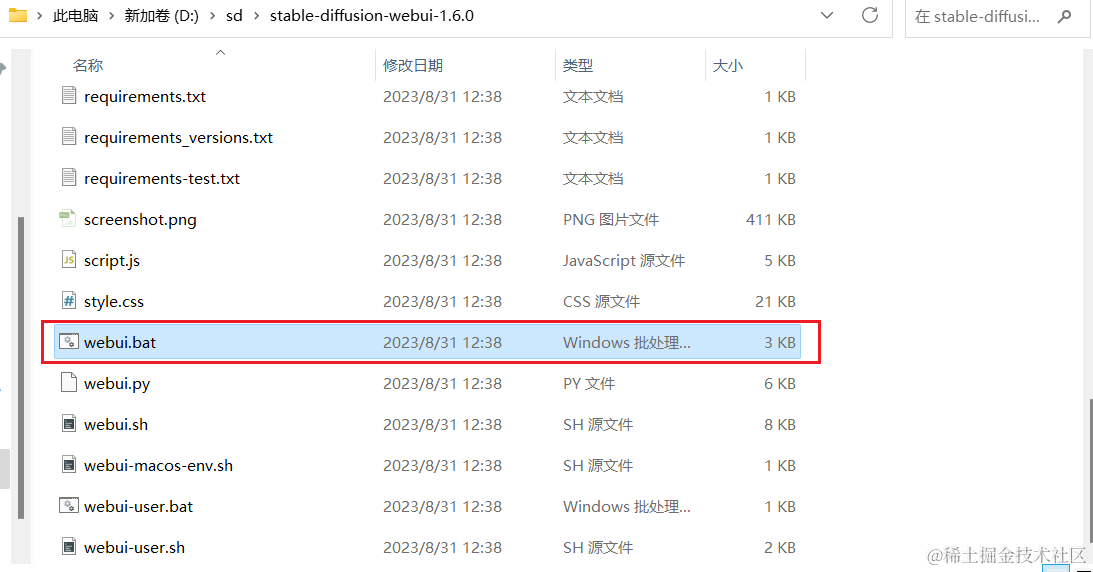Click the navigation pane scrollbar thumb
This screenshot has height=572, width=1093.
coord(21,367)
